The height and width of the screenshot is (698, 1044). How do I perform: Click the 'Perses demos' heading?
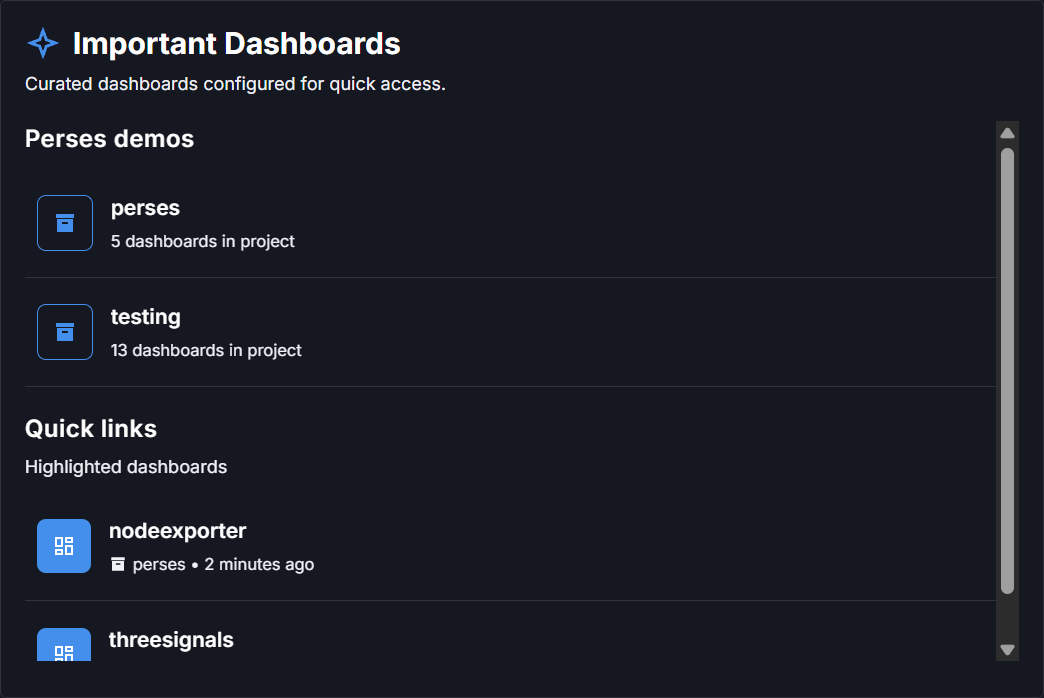[x=109, y=139]
